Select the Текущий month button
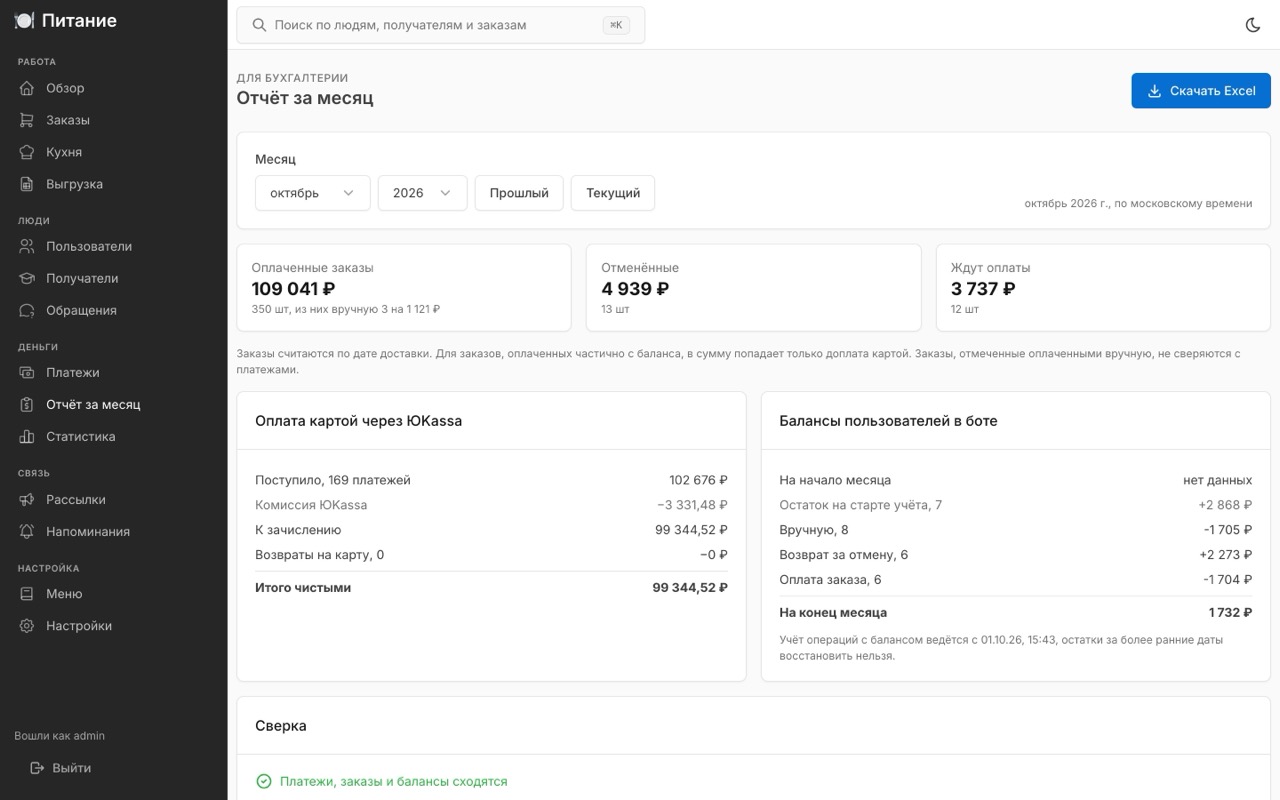Screen dimensions: 1280x800 pos(613,193)
